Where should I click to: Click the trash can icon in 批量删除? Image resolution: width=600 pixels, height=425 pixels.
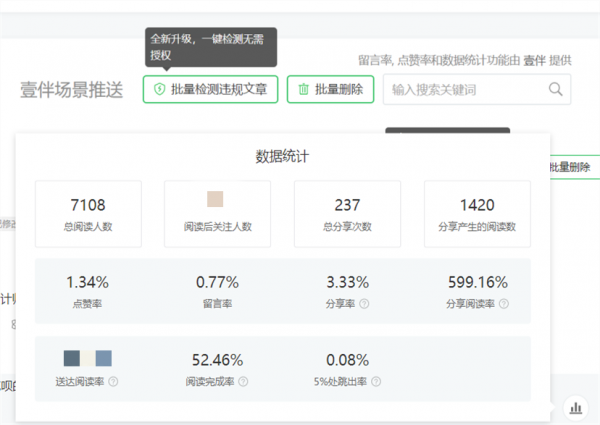(x=303, y=90)
